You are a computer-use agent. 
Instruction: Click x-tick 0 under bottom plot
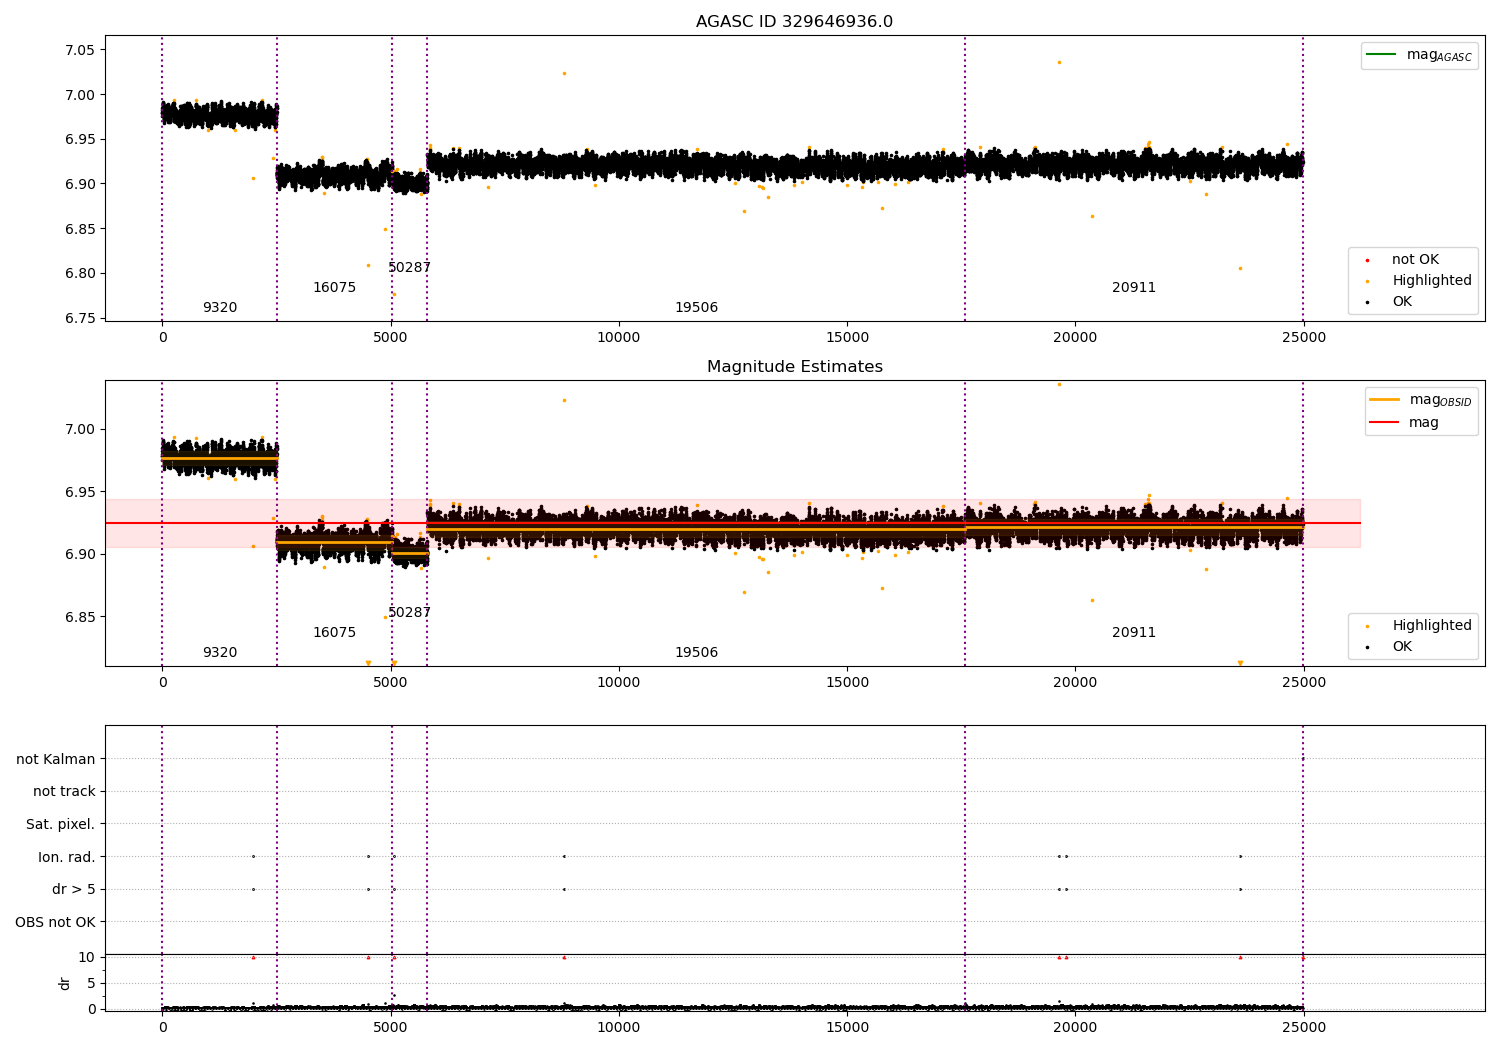pyautogui.click(x=162, y=1026)
